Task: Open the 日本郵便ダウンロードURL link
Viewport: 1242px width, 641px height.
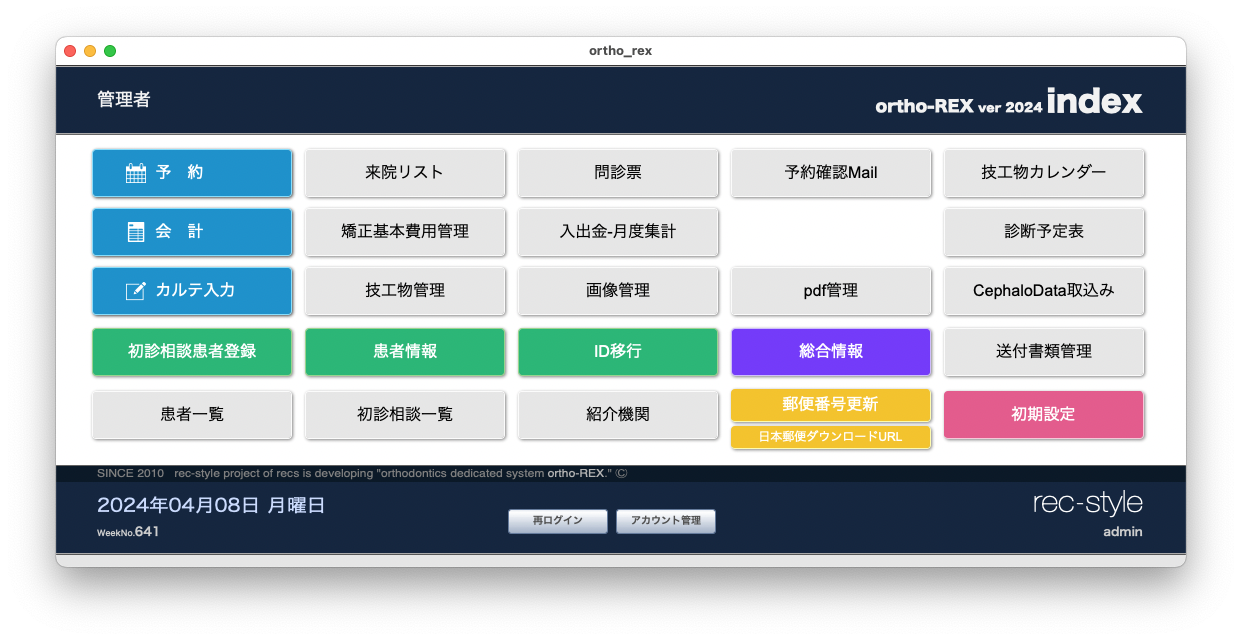Action: tap(831, 437)
